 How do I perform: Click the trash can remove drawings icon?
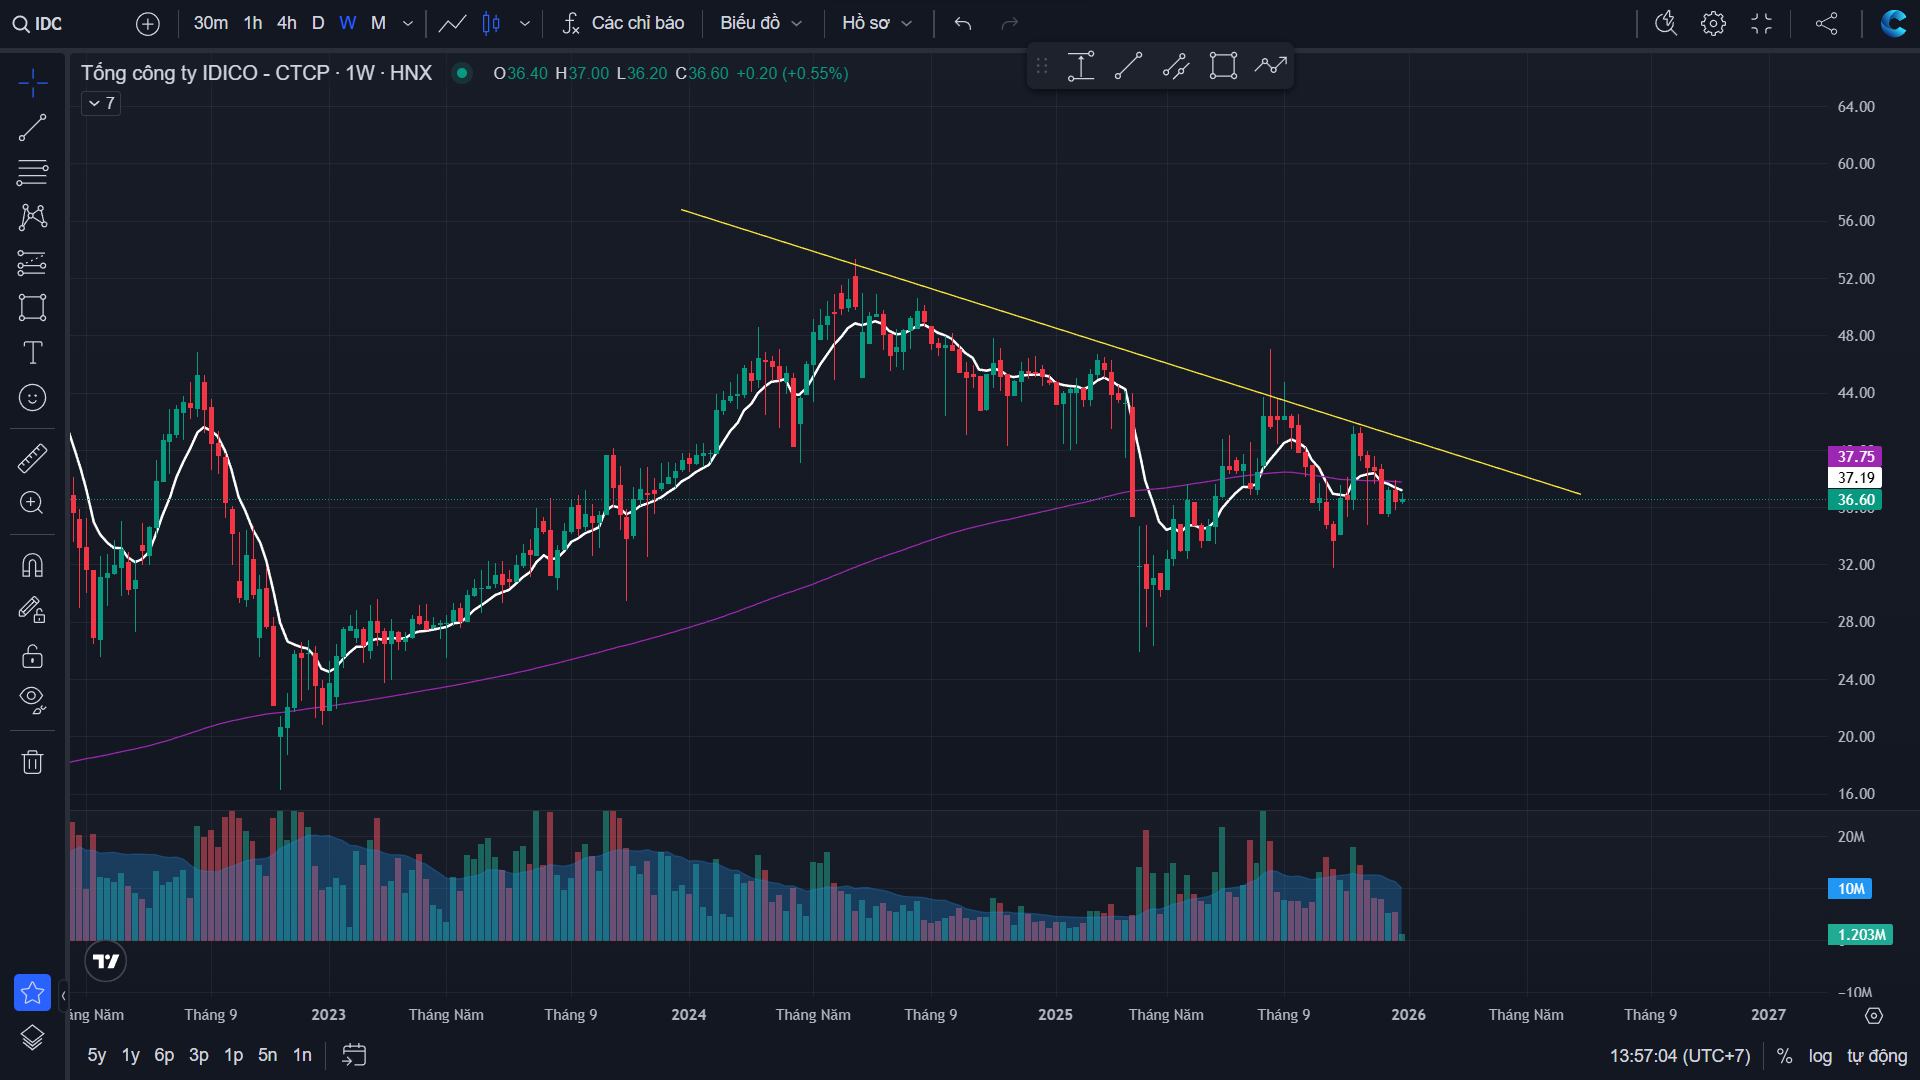32,762
